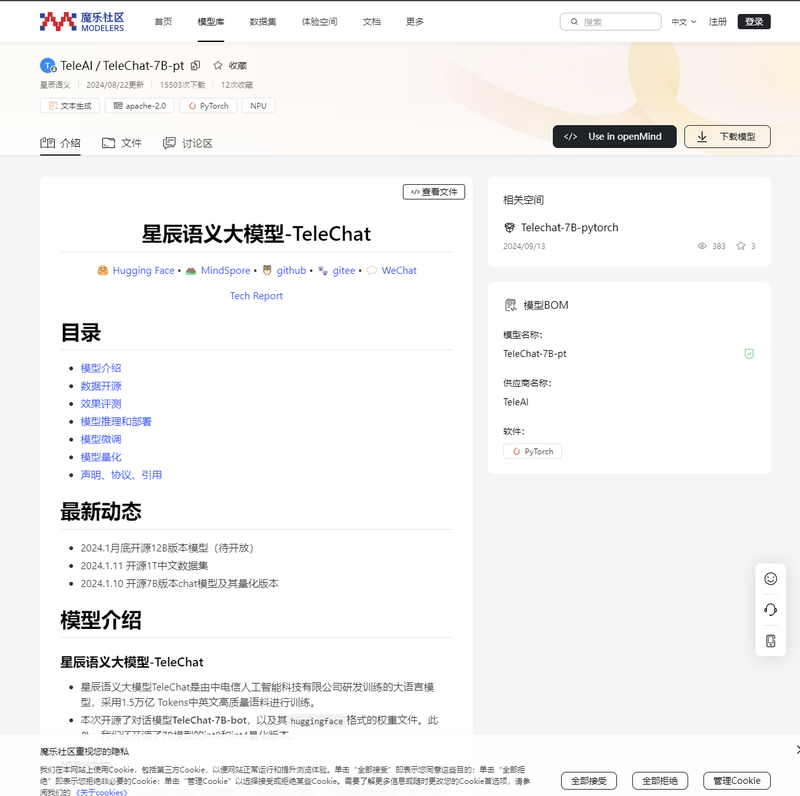The width and height of the screenshot is (800, 796).
Task: Click the 下载模型 button
Action: click(x=727, y=137)
